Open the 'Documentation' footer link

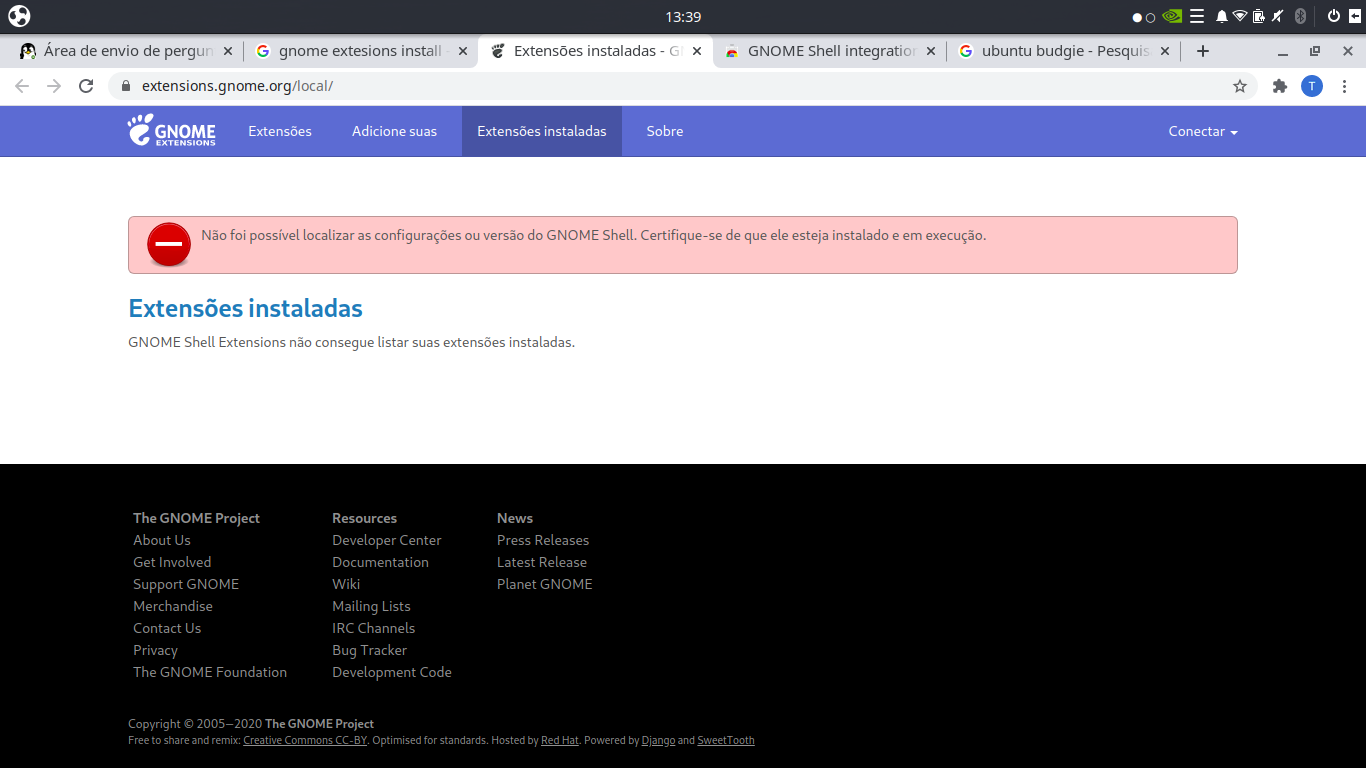(x=380, y=562)
